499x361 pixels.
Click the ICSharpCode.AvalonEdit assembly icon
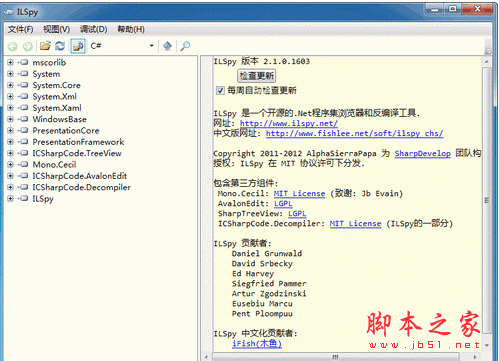pyautogui.click(x=24, y=176)
